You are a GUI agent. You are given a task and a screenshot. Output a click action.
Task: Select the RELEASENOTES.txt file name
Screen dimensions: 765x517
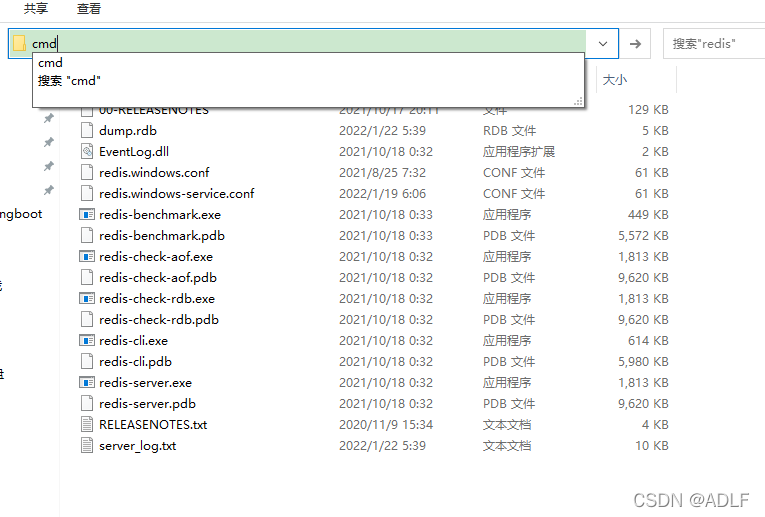click(153, 424)
